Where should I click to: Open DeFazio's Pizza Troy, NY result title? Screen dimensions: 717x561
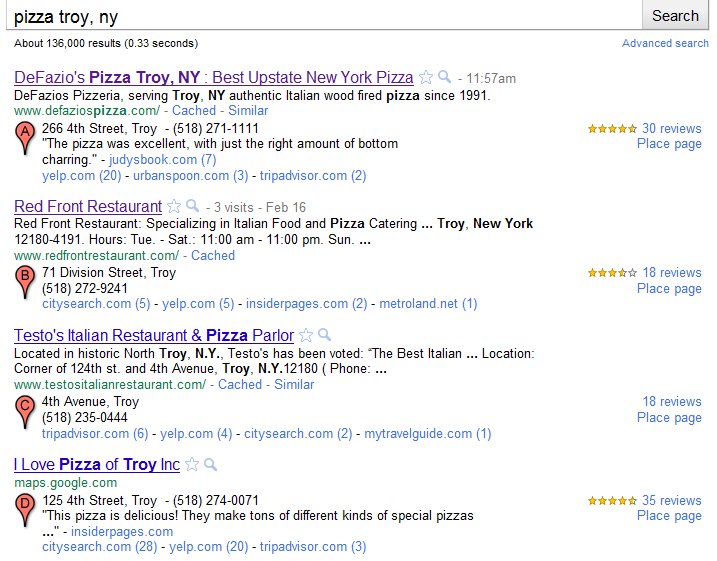(214, 77)
